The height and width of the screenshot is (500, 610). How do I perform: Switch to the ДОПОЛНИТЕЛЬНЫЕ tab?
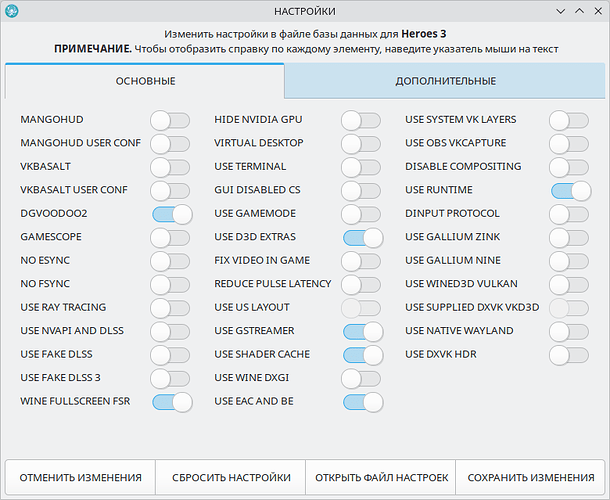tap(445, 81)
